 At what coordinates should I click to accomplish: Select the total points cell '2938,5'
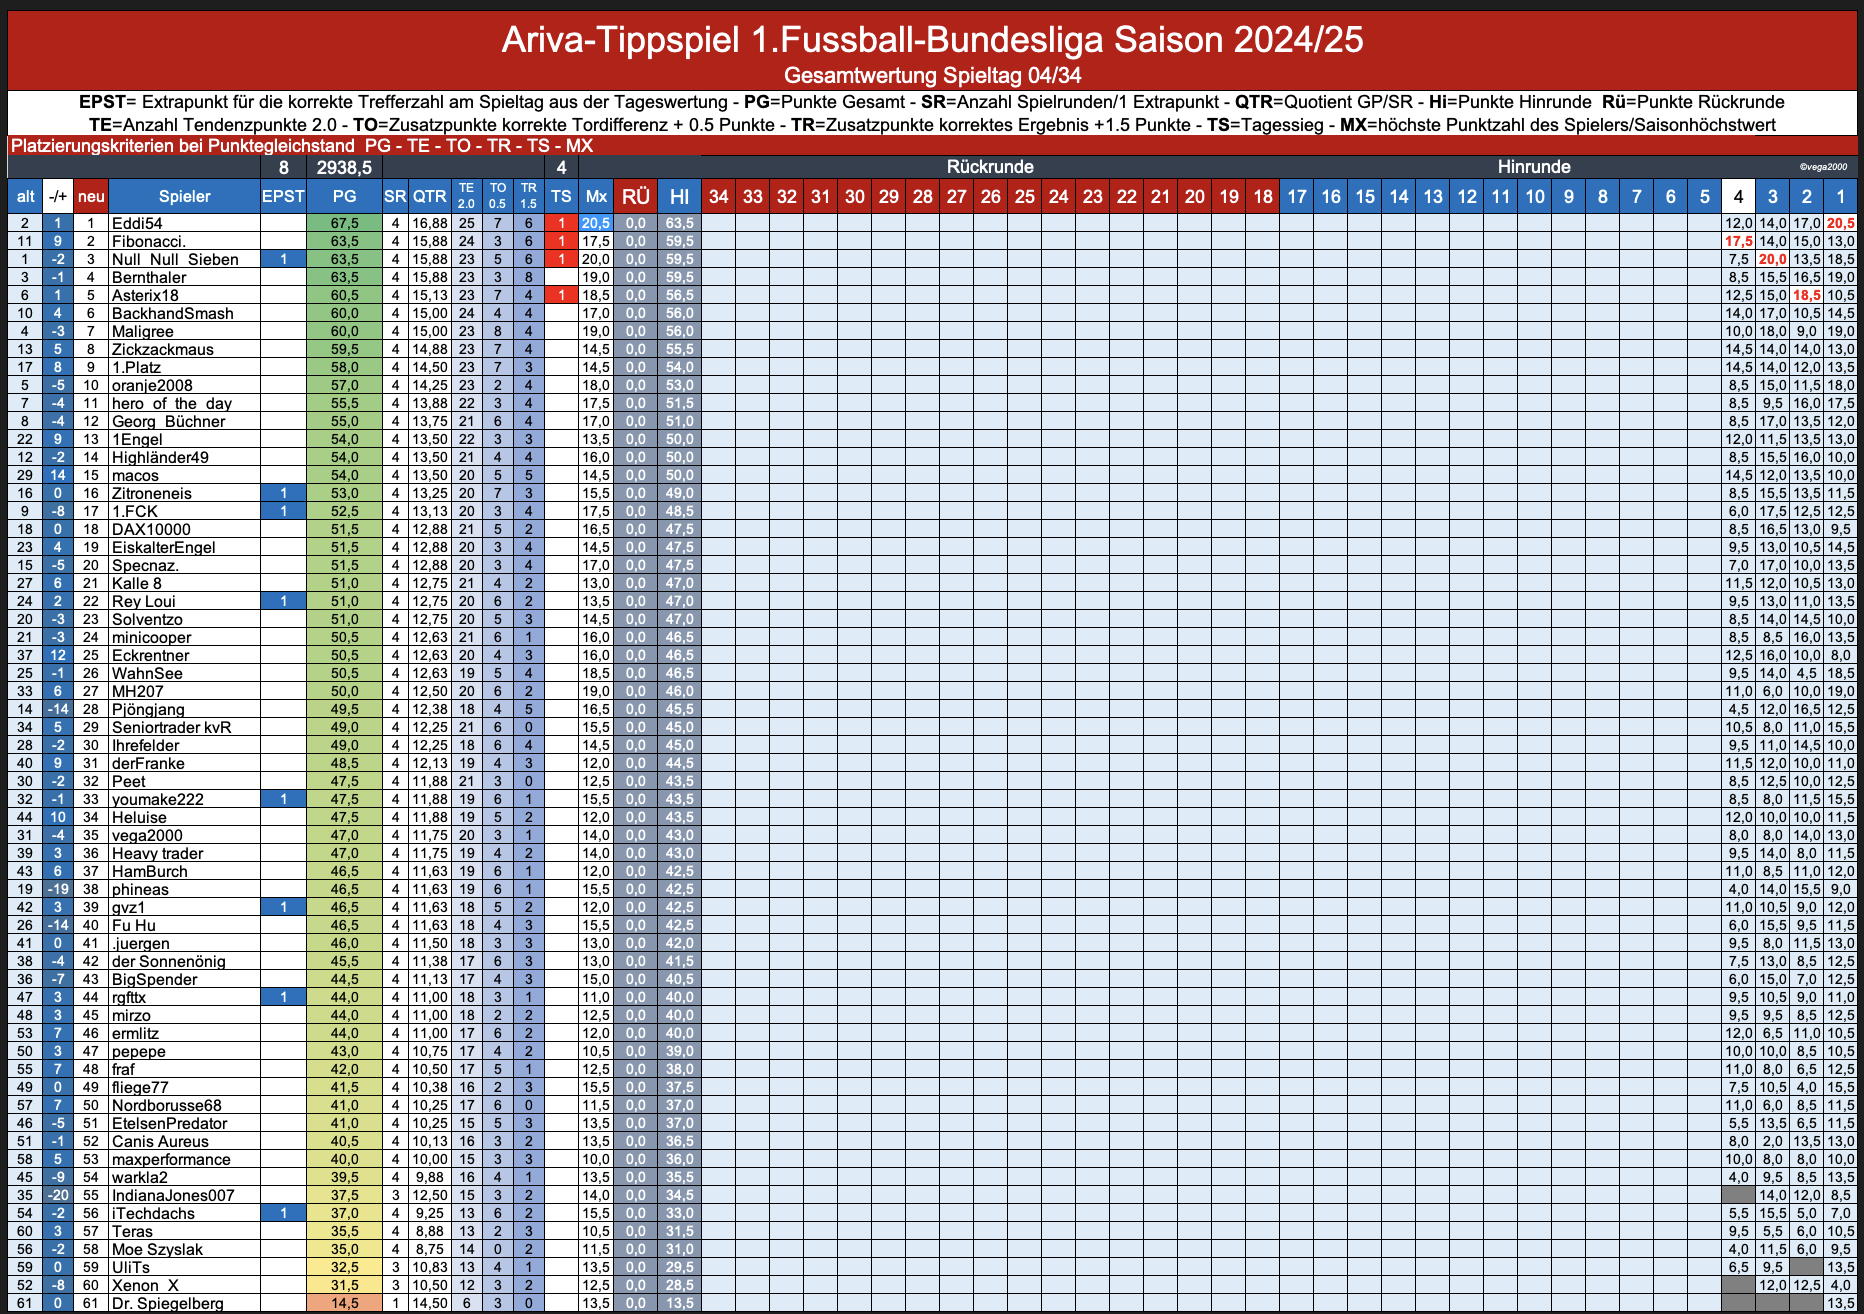344,167
